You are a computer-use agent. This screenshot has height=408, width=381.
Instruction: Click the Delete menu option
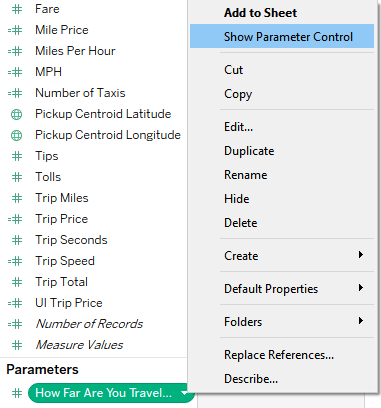coord(240,223)
